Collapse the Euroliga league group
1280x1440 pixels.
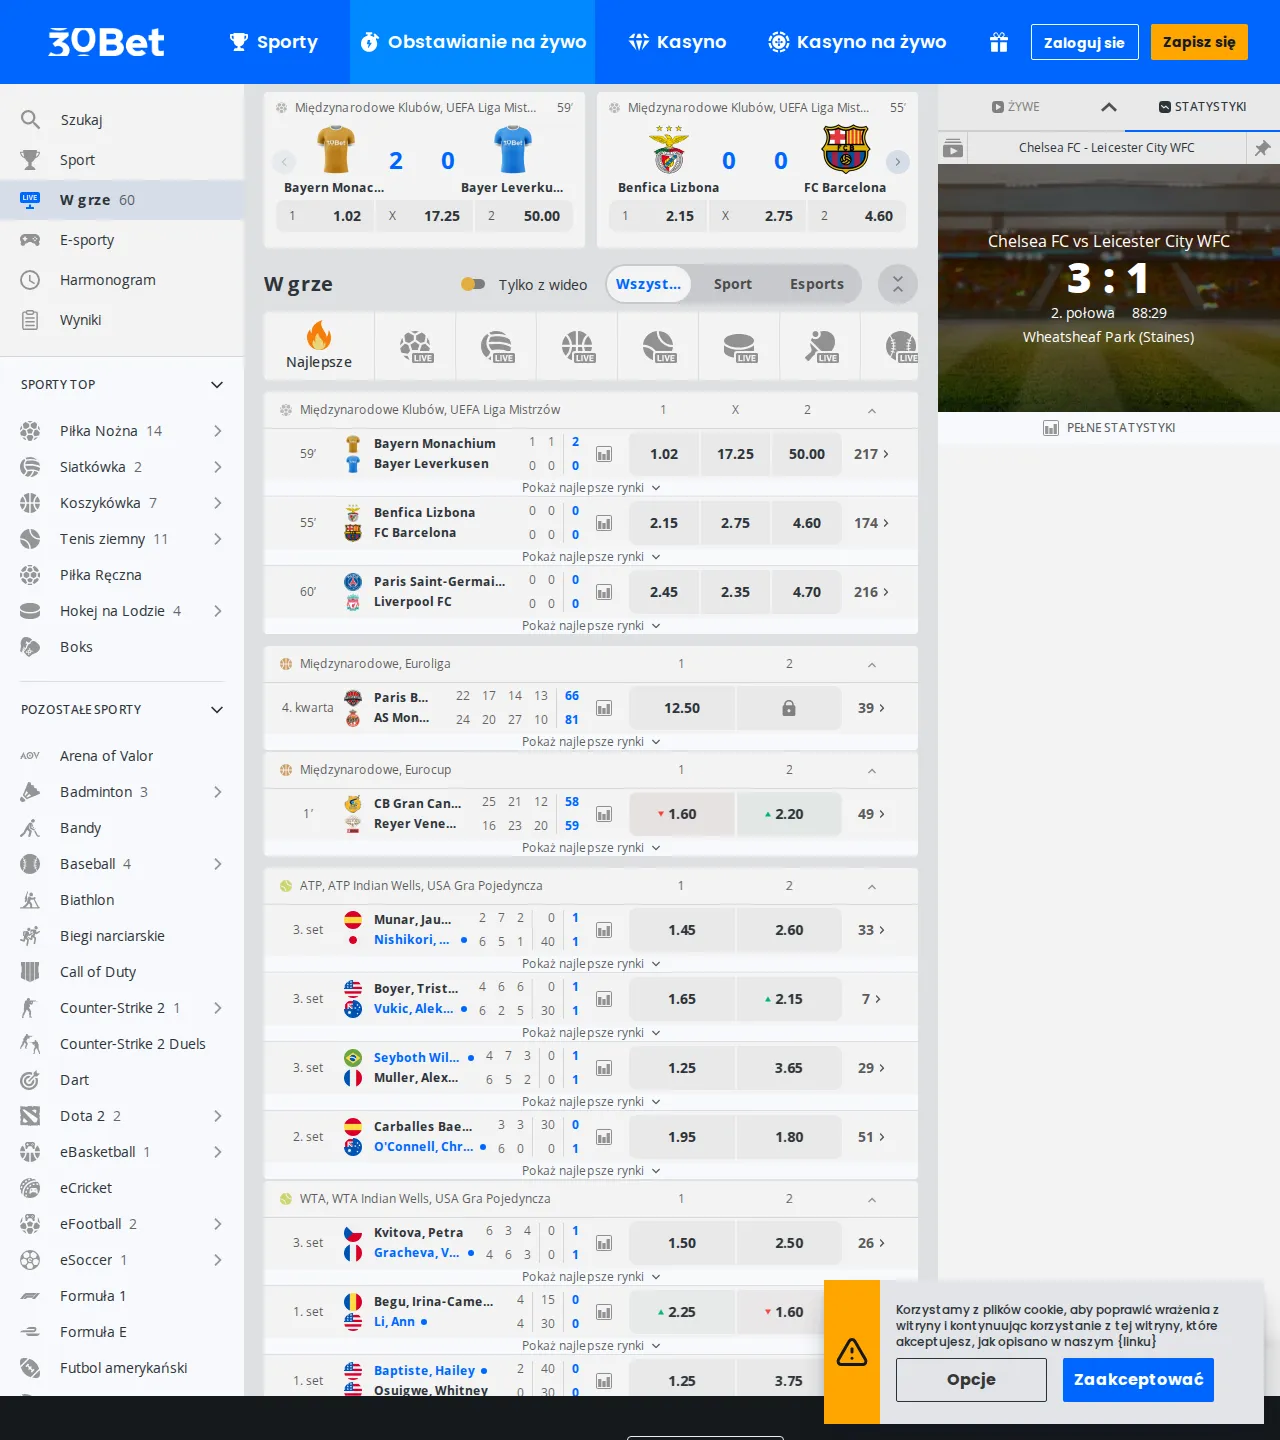point(872,664)
